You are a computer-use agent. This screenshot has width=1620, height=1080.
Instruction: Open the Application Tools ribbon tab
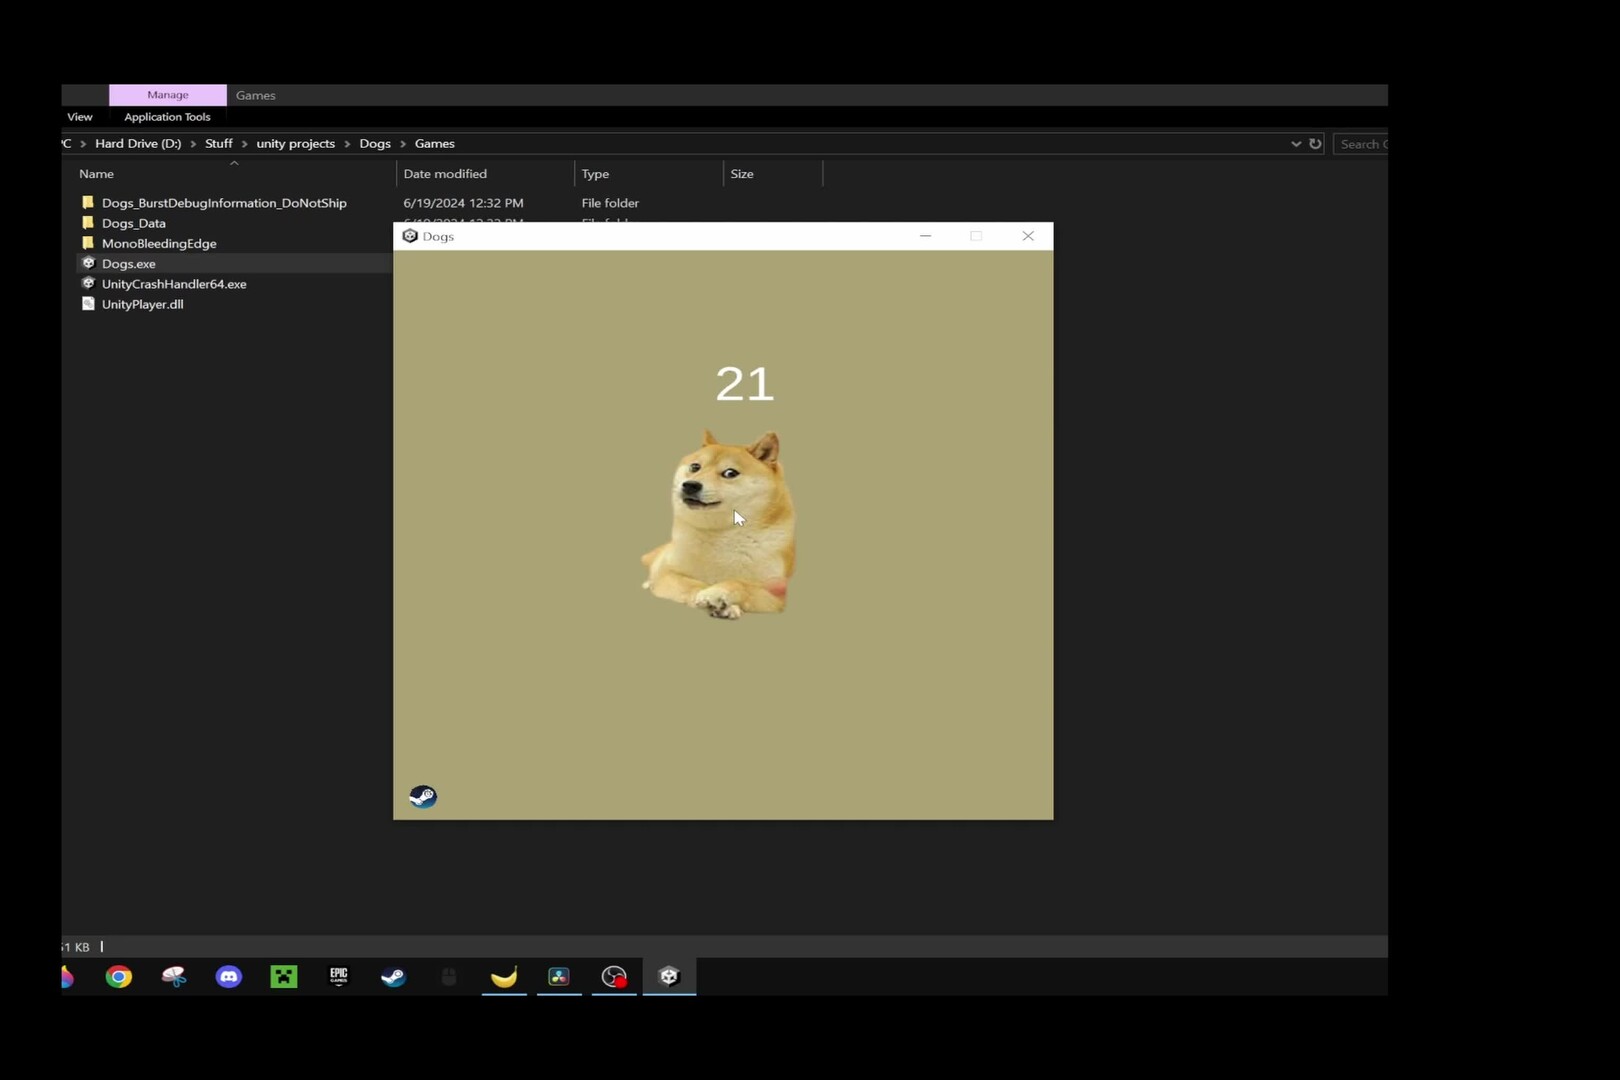point(167,117)
